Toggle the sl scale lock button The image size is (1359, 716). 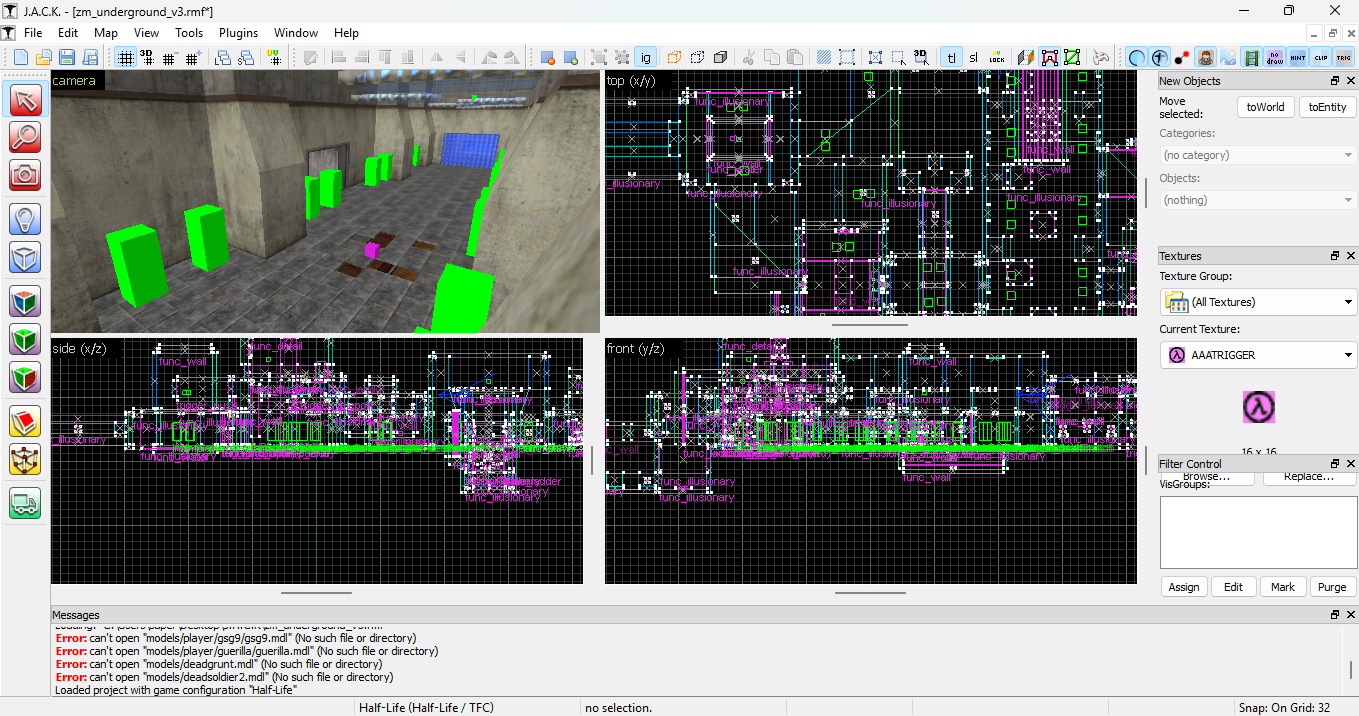point(973,57)
